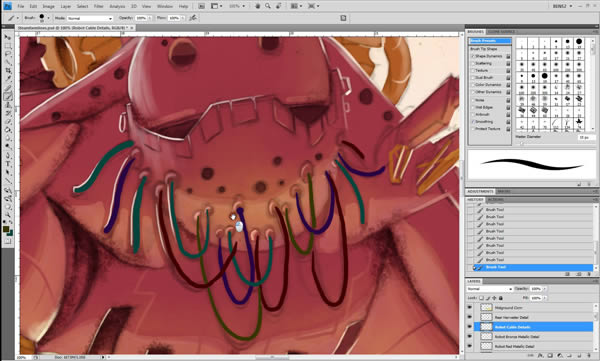Open the File menu
The width and height of the screenshot is (600, 361).
(x=21, y=7)
